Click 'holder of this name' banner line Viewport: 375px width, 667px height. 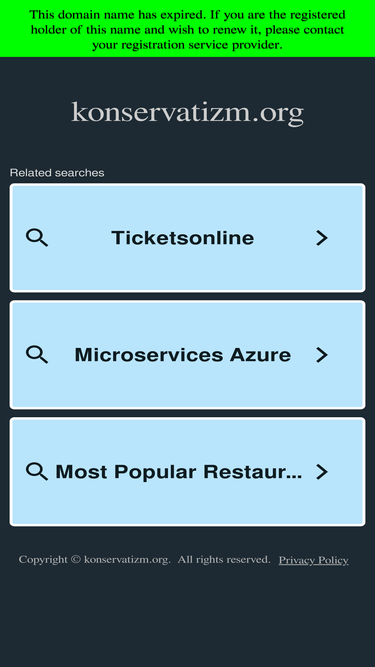tap(85, 30)
